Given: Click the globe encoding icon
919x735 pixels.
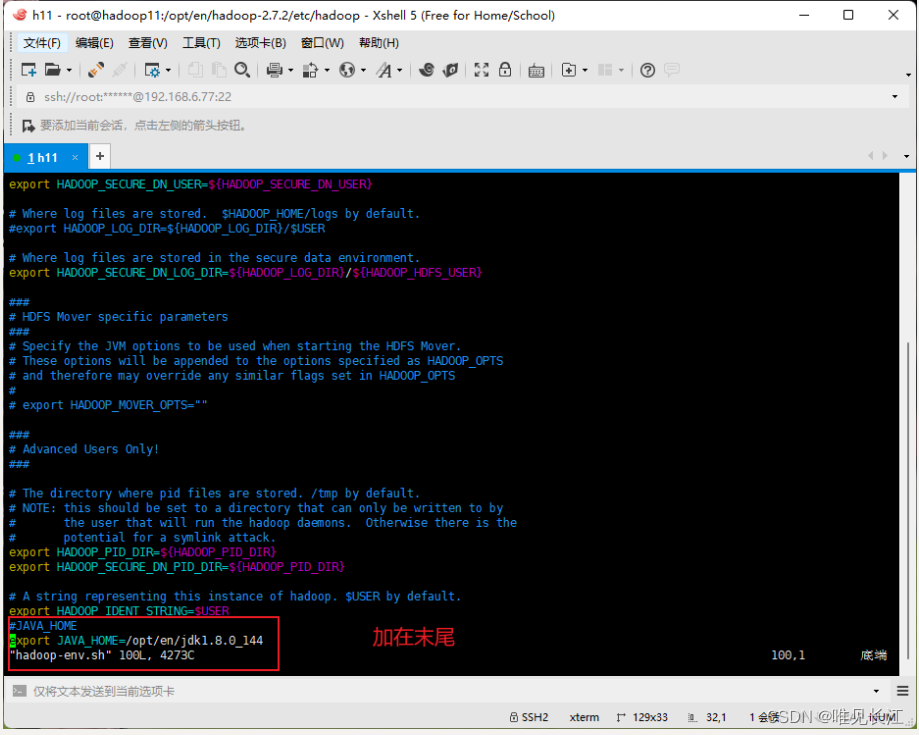Looking at the screenshot, I should [347, 70].
